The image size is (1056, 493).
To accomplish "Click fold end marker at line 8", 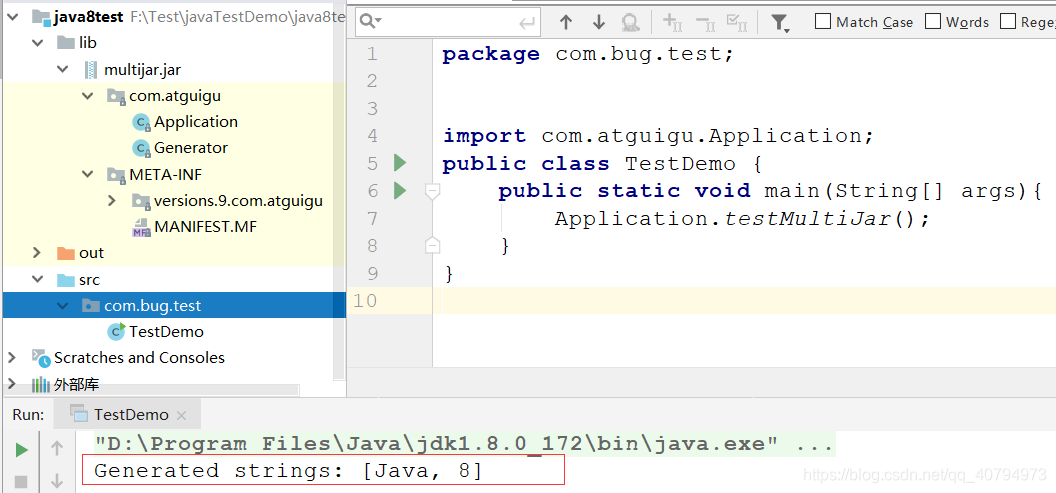I will [x=433, y=245].
